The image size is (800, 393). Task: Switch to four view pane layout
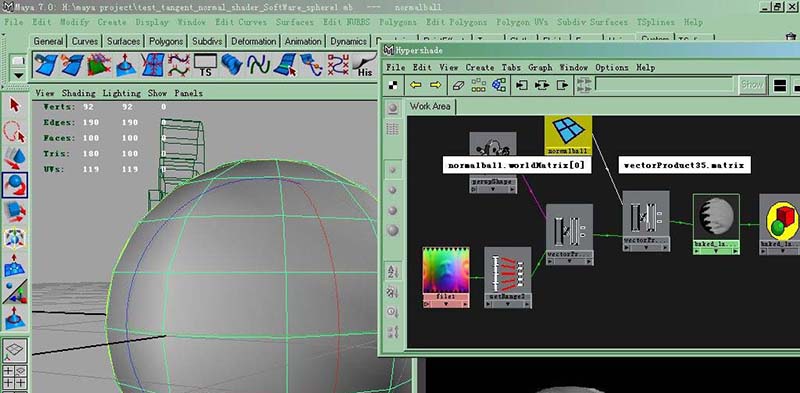(15, 377)
